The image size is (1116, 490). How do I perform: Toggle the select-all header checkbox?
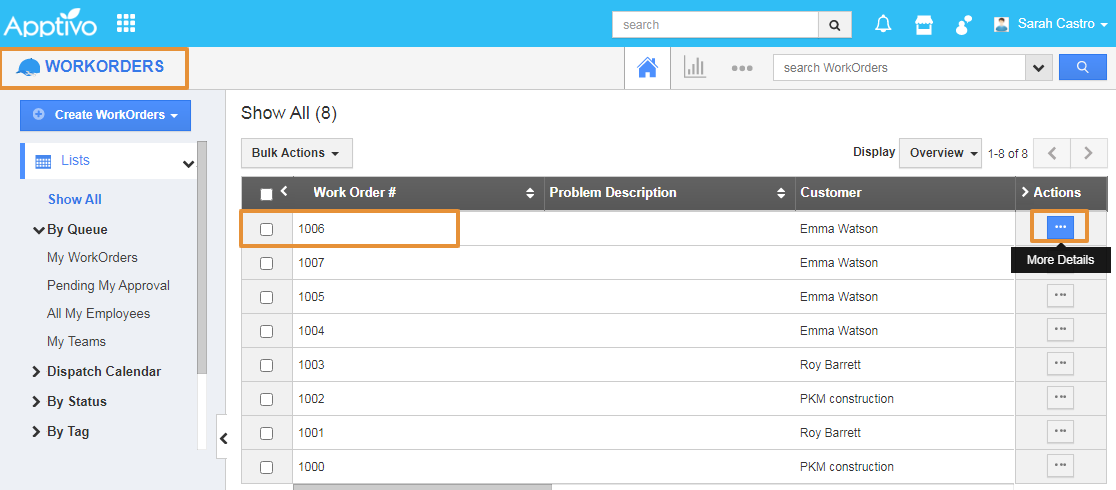point(266,194)
